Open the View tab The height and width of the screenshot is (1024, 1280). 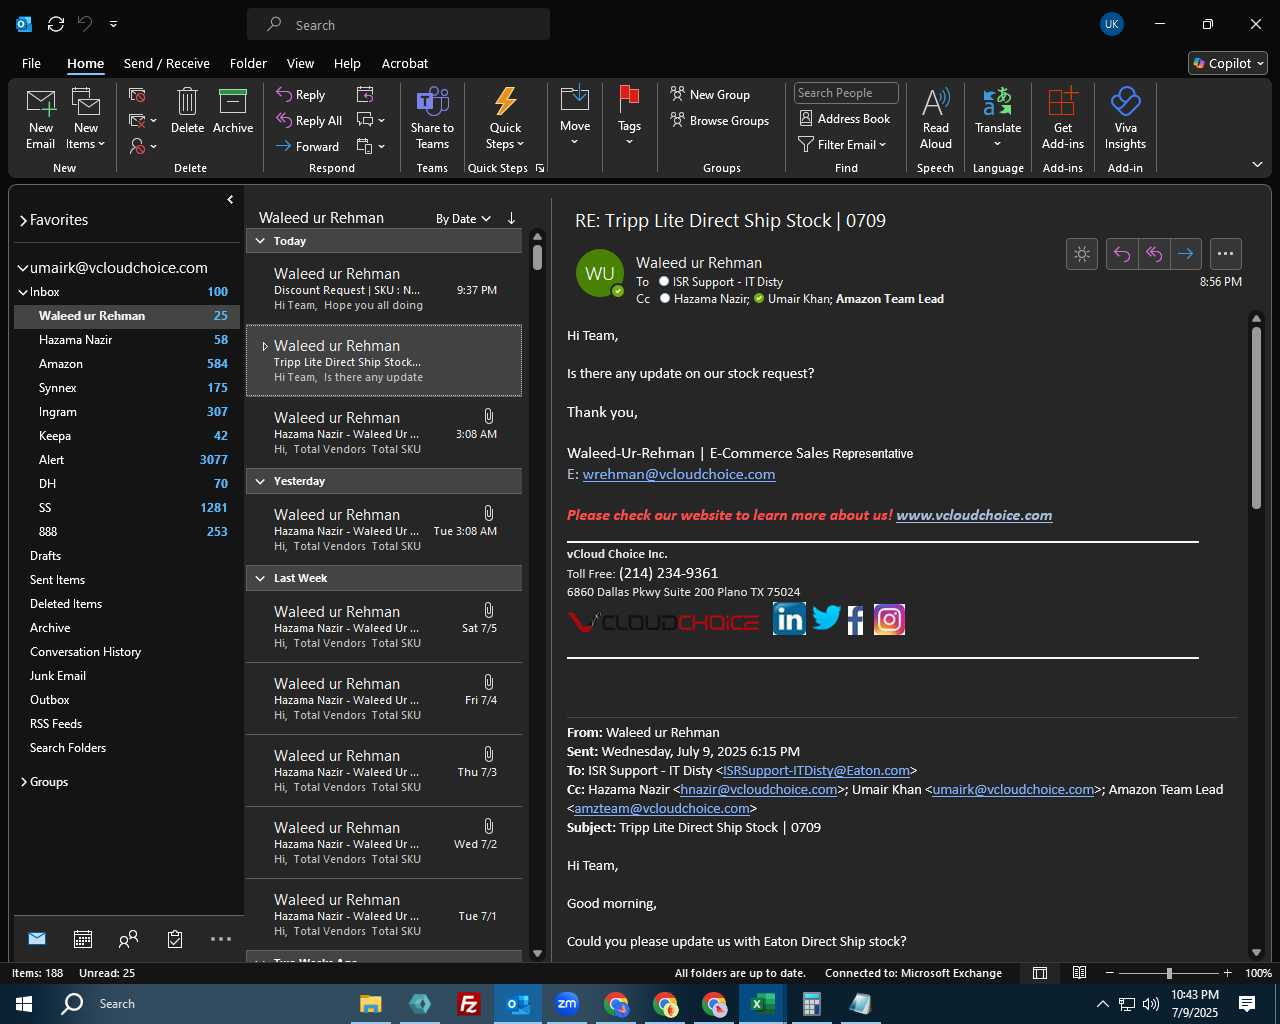300,63
